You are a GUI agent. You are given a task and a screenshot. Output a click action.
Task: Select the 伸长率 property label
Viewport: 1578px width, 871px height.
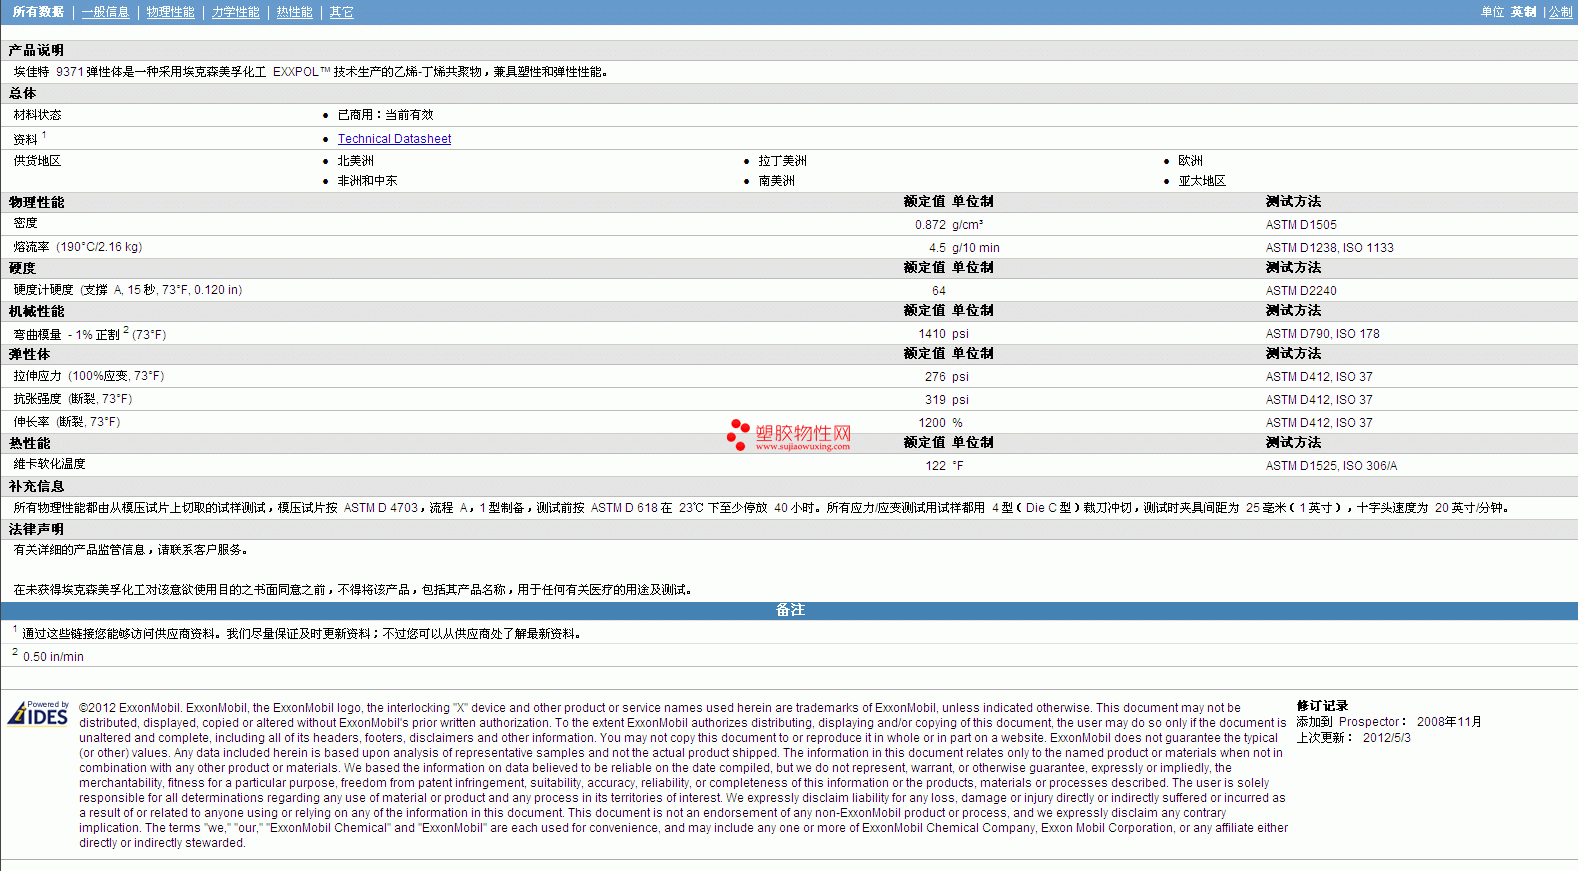[x=67, y=422]
